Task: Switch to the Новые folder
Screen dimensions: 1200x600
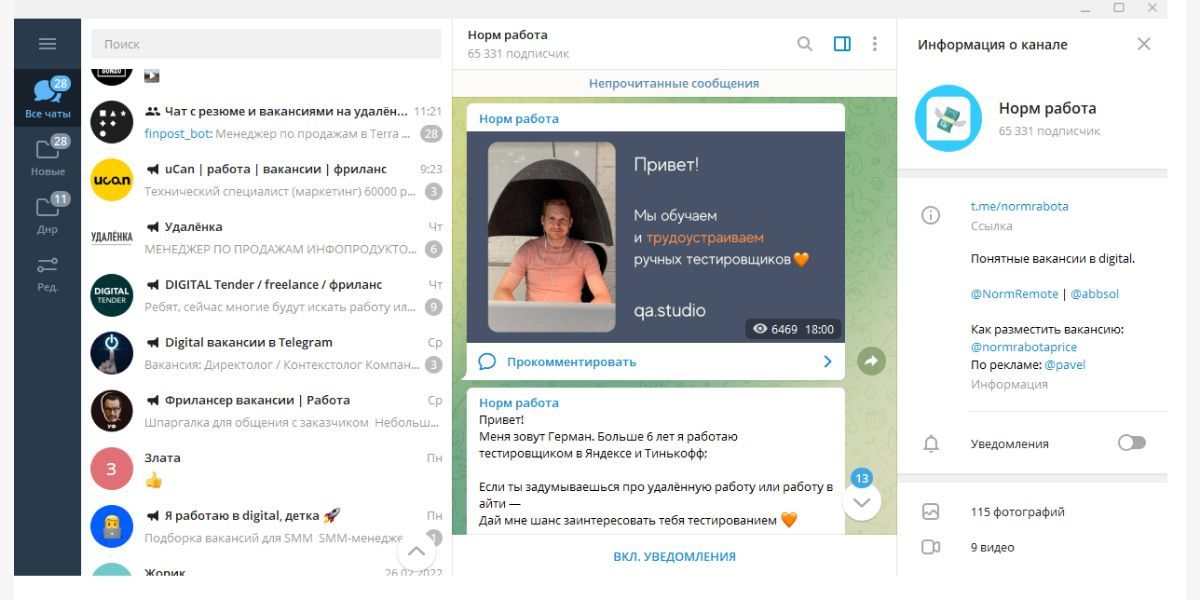Action: pos(47,156)
